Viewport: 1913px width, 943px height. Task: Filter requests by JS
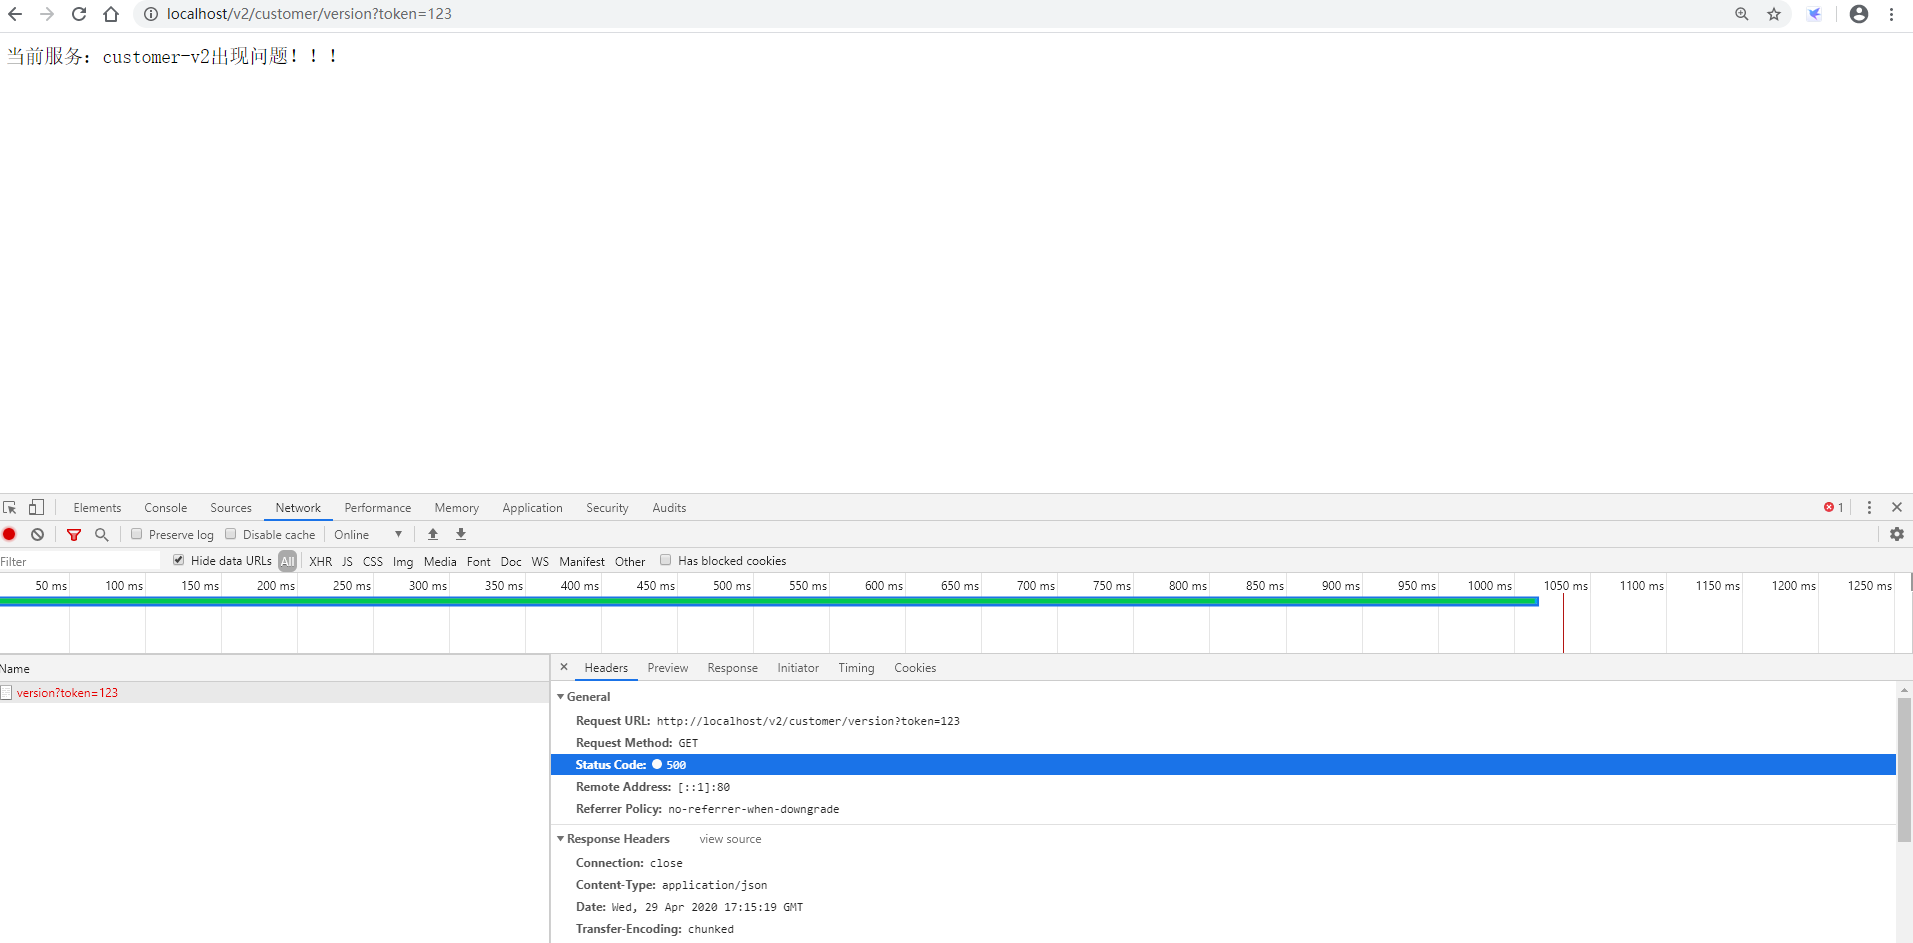(x=347, y=561)
